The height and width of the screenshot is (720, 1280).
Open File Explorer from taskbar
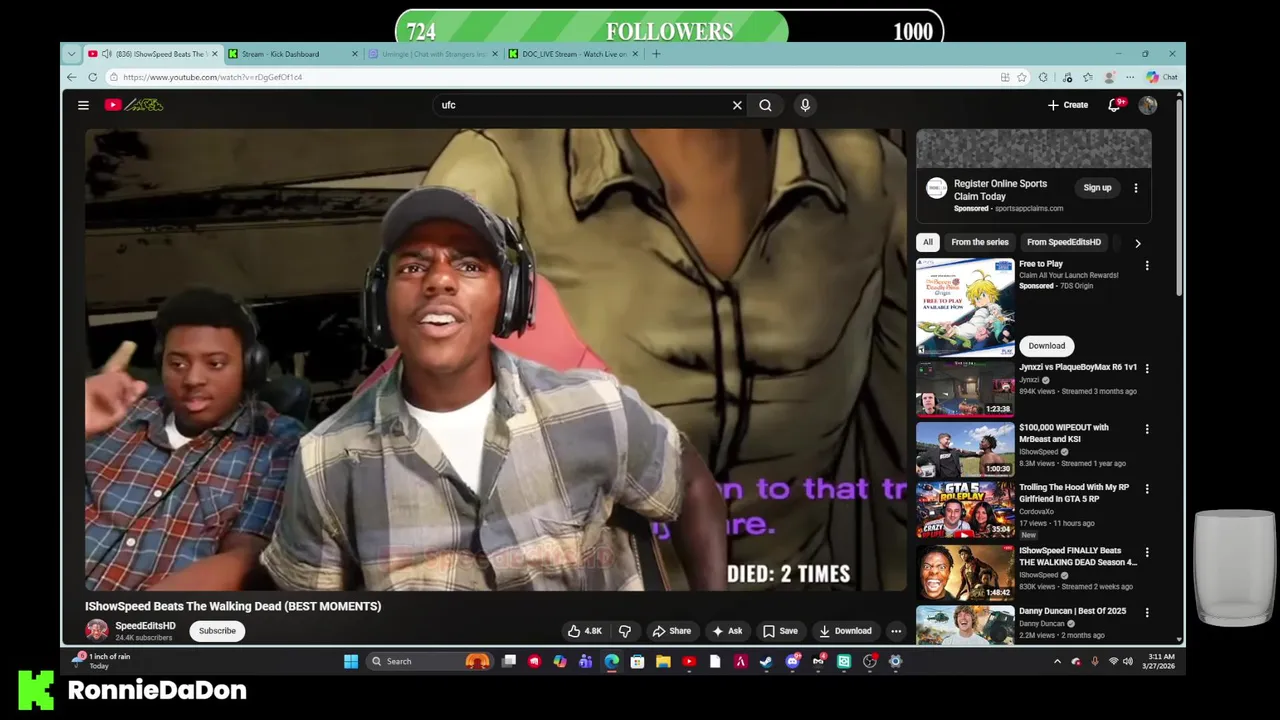click(663, 661)
